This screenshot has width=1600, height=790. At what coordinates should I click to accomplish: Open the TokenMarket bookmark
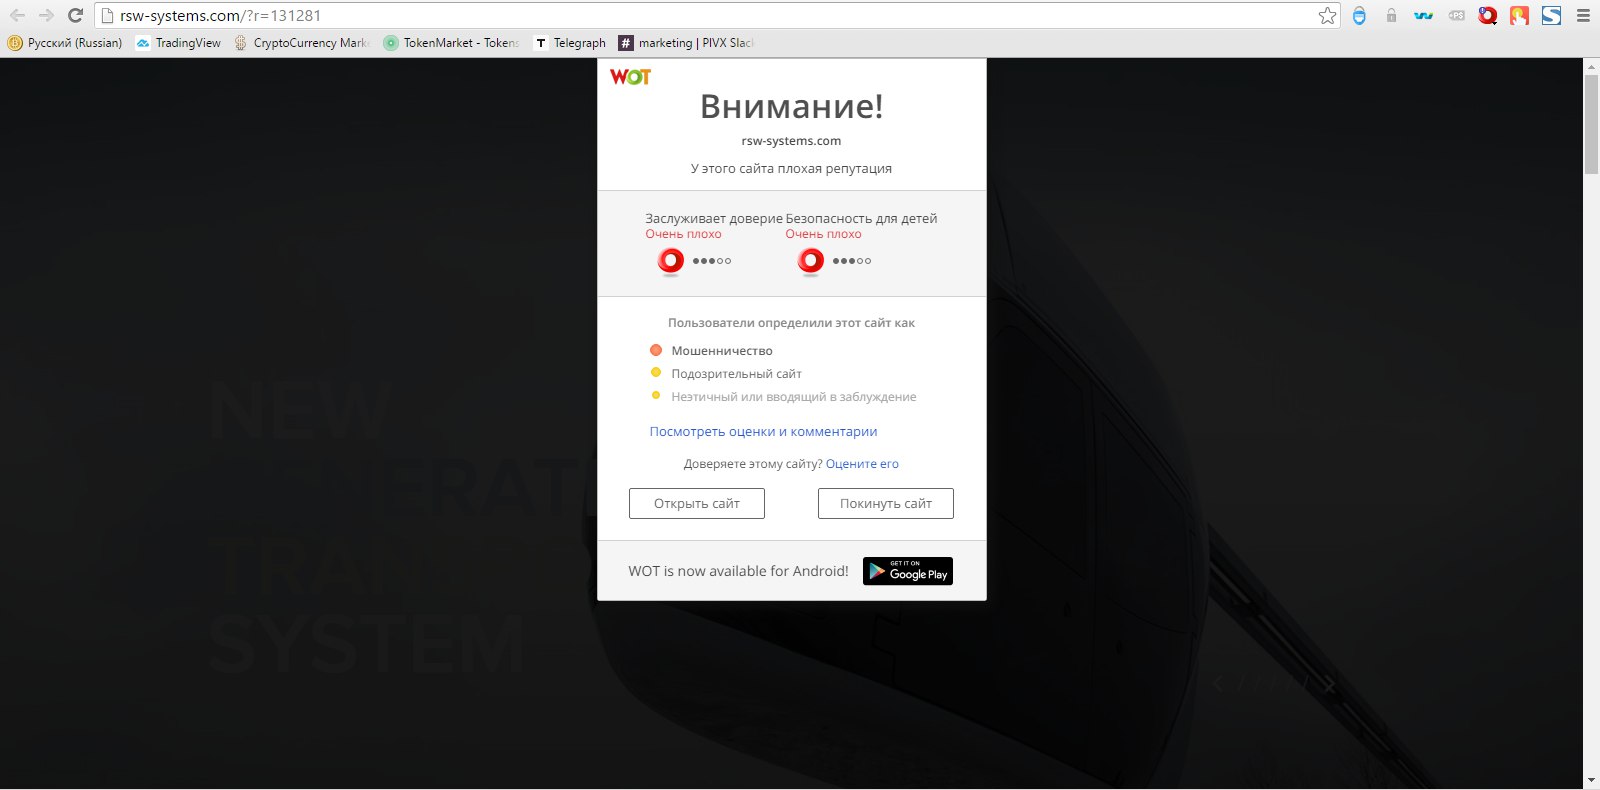(x=452, y=43)
